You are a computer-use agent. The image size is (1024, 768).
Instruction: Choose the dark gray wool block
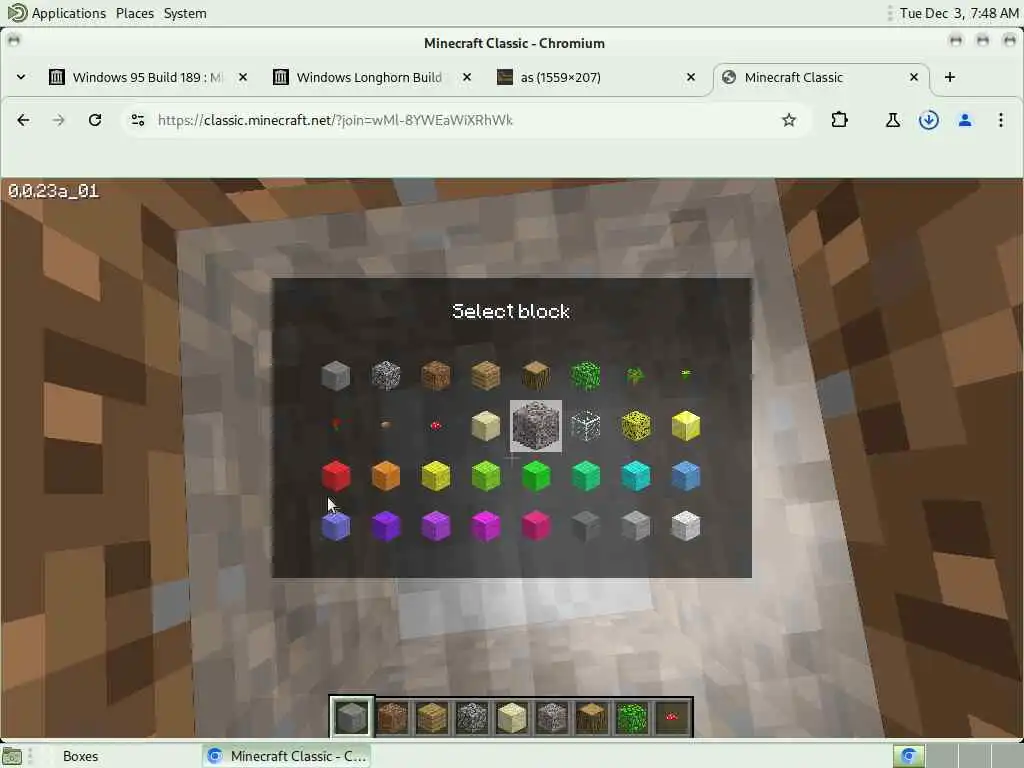point(586,526)
